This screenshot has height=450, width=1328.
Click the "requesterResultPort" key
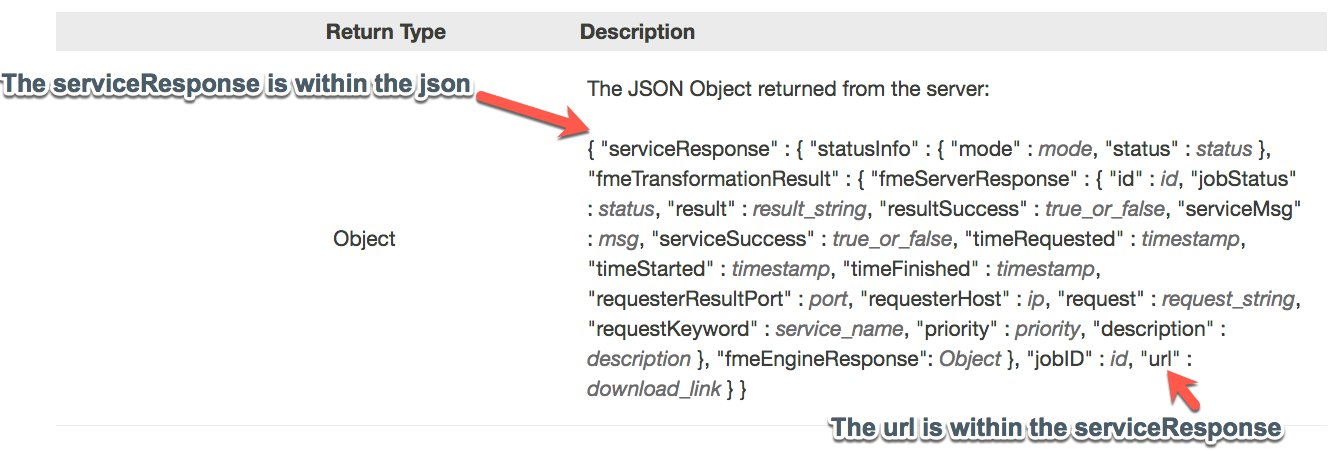pos(700,299)
